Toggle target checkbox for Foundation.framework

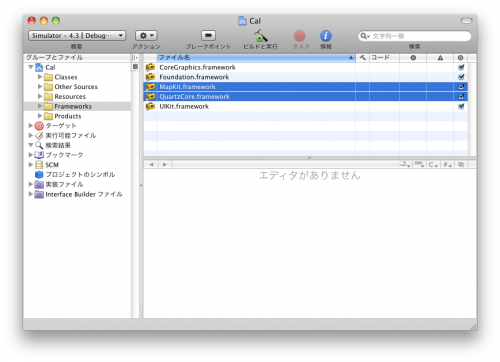pos(461,77)
